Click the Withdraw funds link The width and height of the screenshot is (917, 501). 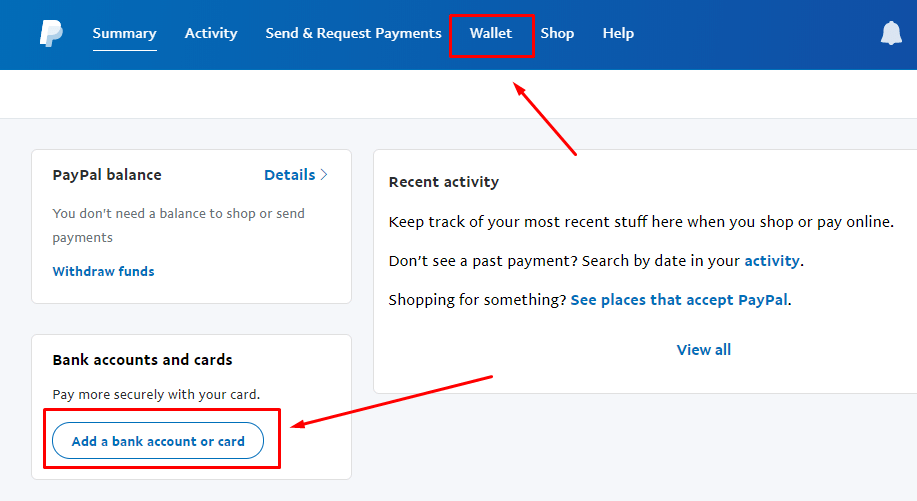(x=103, y=271)
